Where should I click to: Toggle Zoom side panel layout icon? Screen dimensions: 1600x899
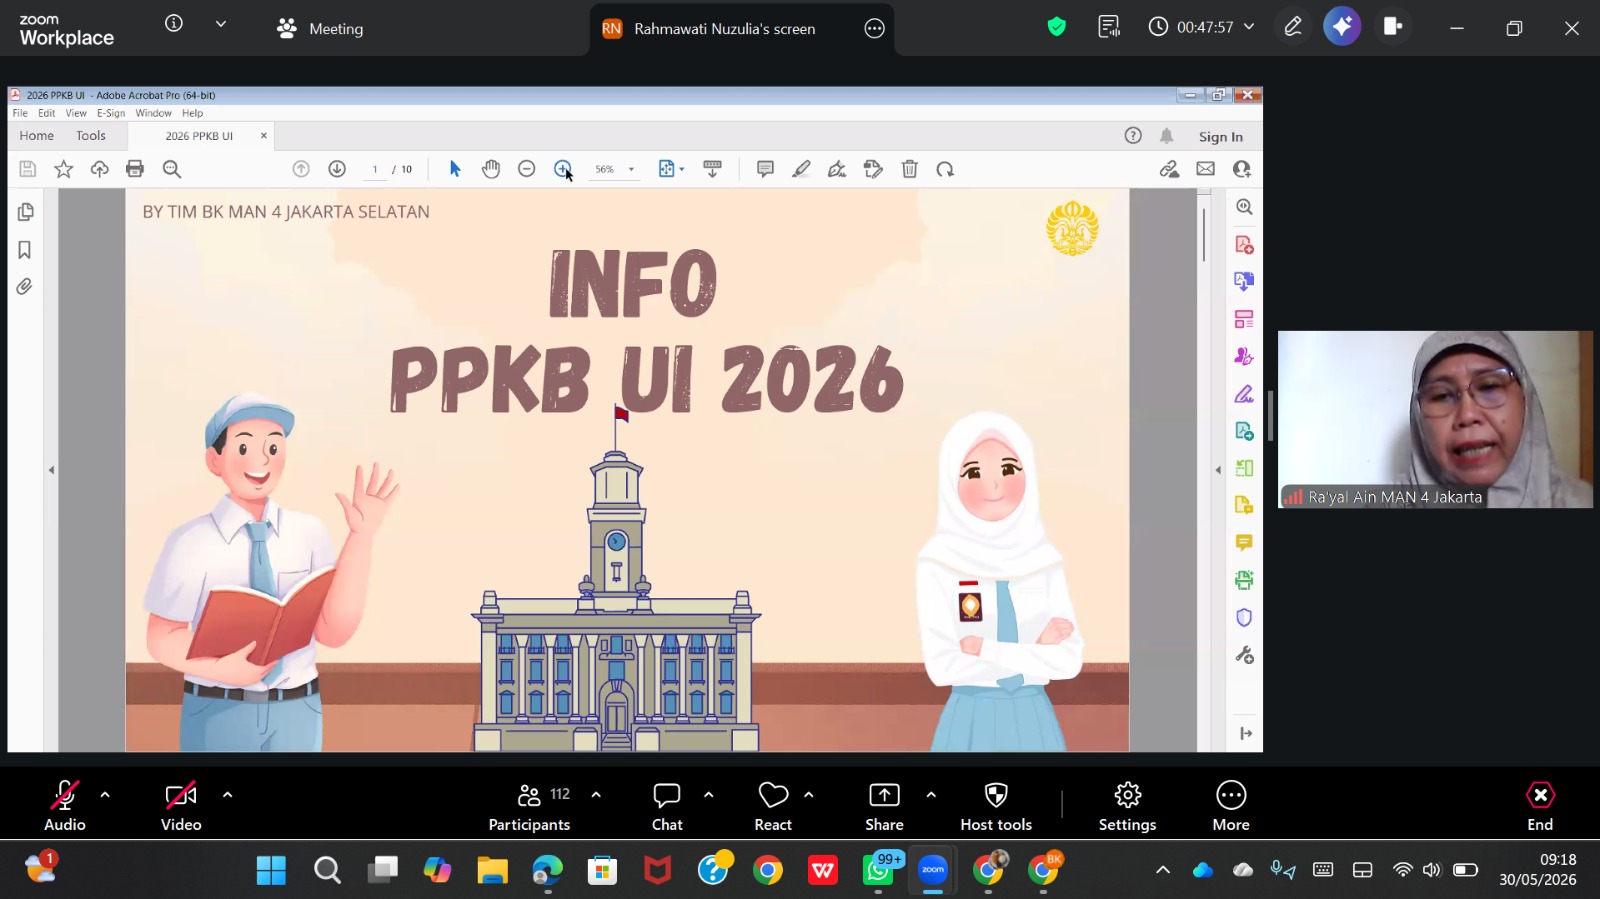click(x=1392, y=27)
